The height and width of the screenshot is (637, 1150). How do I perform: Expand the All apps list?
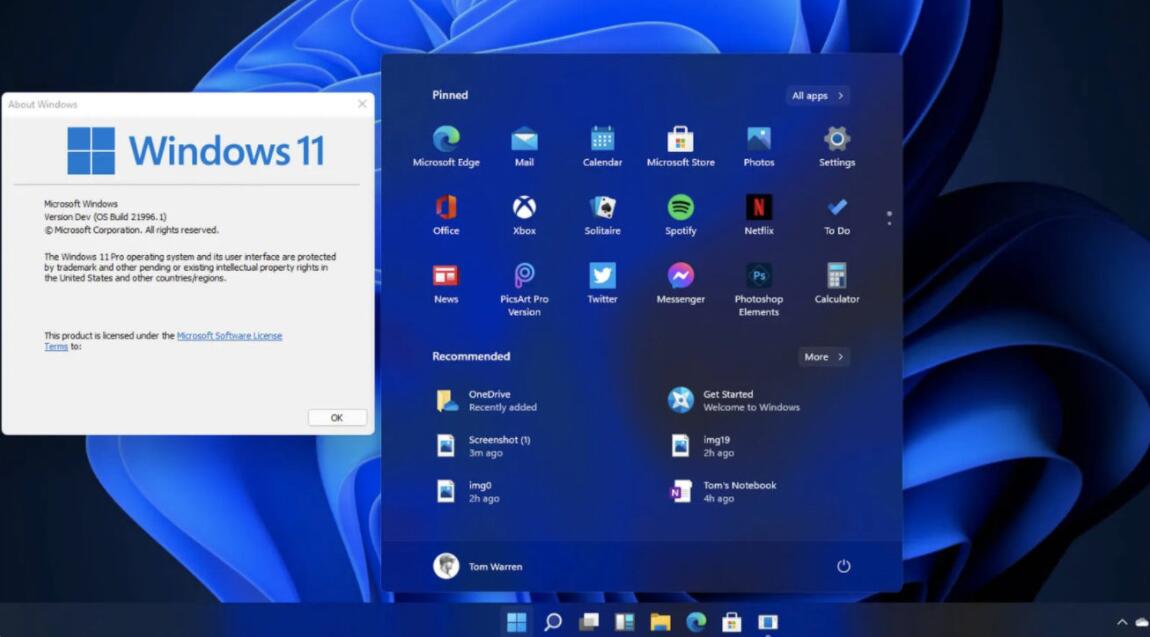click(x=817, y=96)
